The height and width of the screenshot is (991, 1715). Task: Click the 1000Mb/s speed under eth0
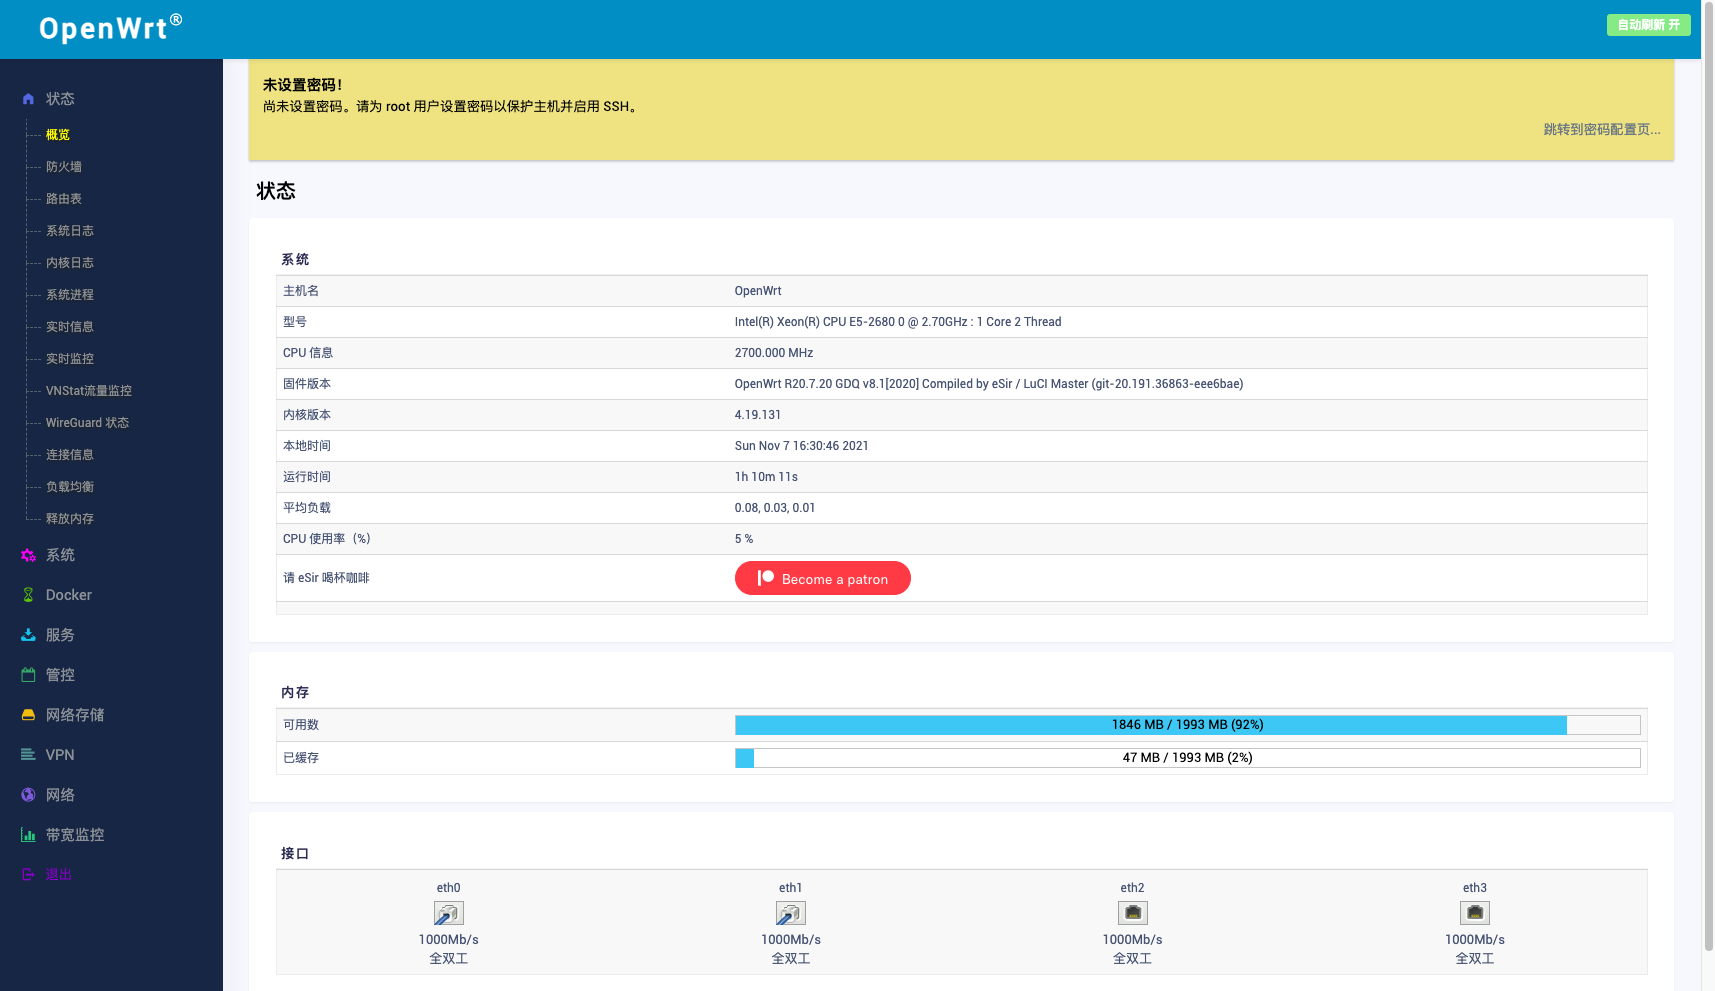pyautogui.click(x=448, y=940)
